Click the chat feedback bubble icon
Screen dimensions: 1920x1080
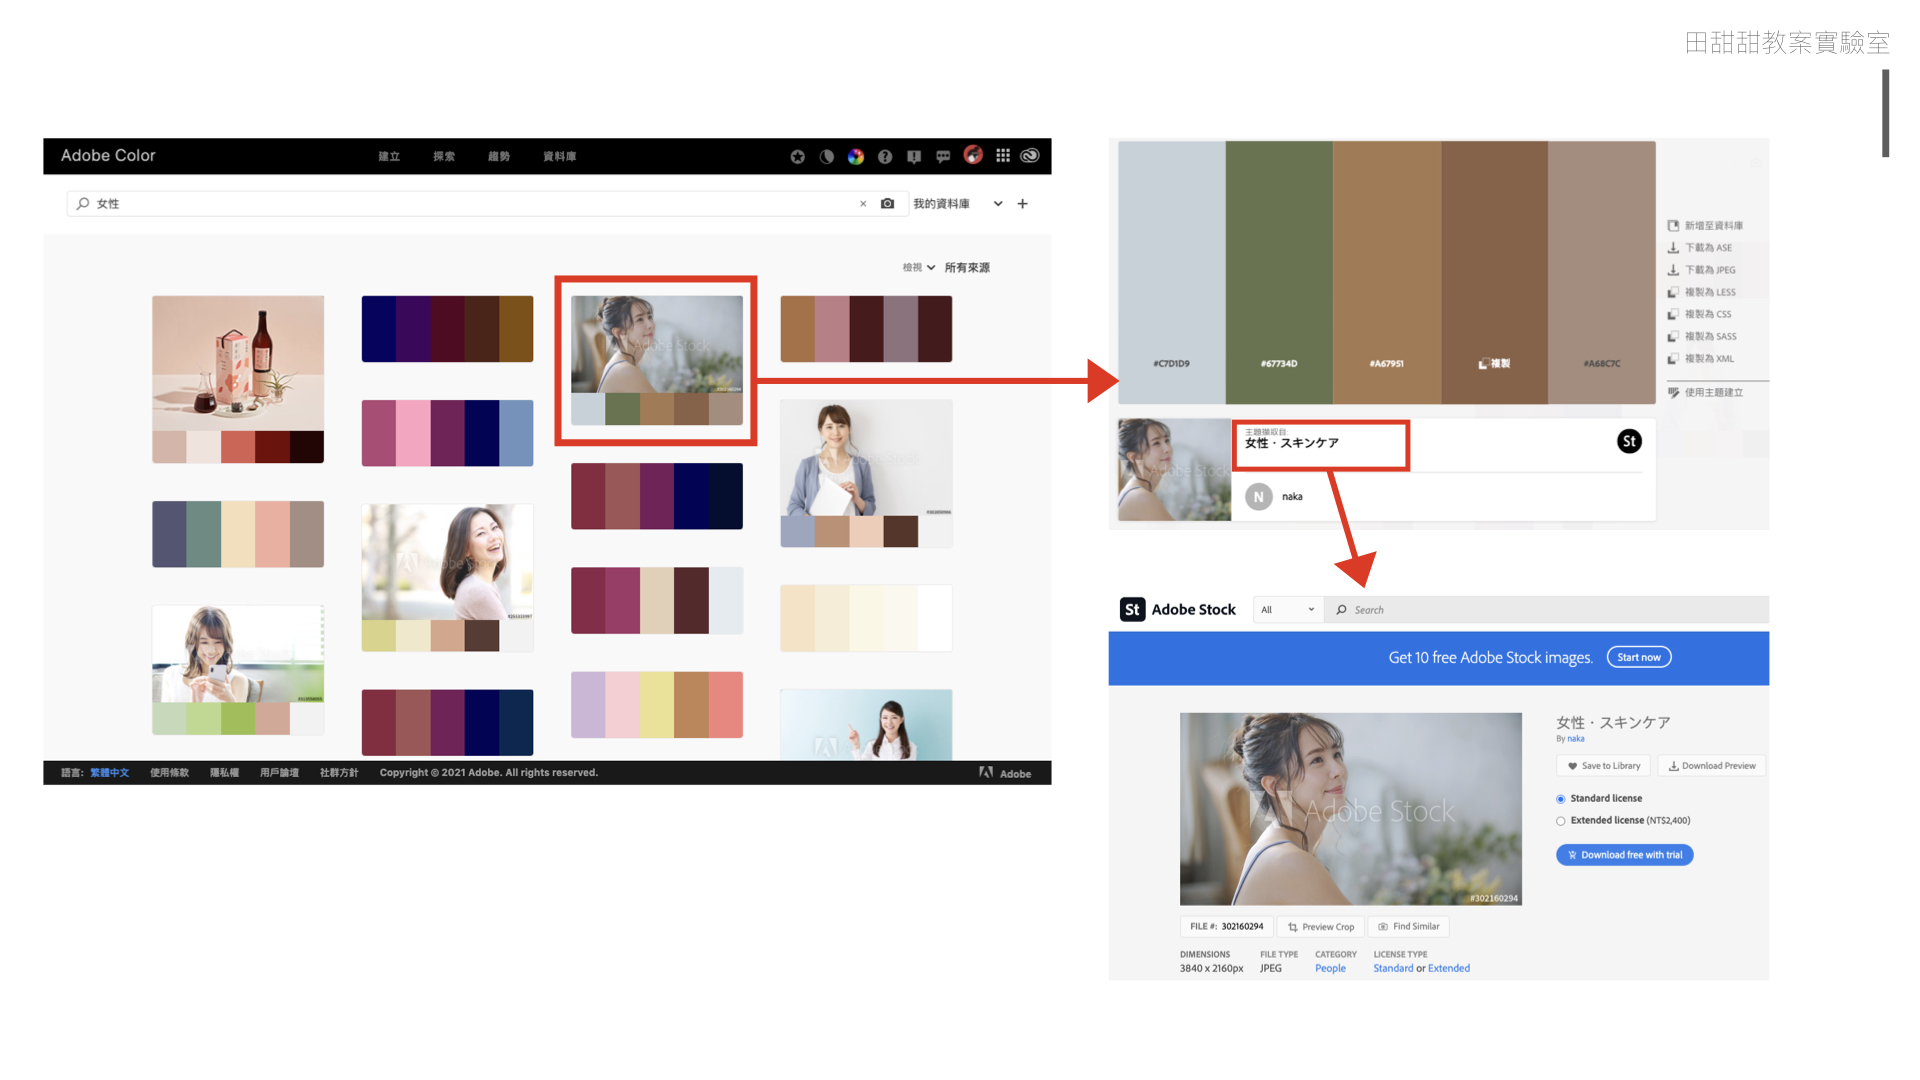pyautogui.click(x=942, y=156)
